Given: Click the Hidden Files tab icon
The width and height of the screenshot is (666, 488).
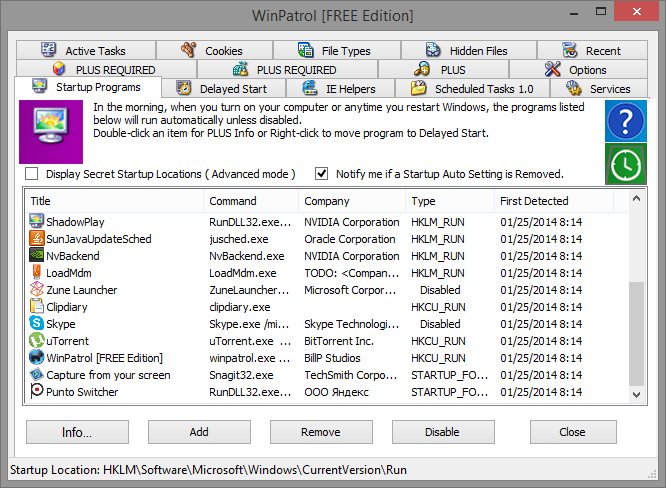Looking at the screenshot, I should (433, 50).
